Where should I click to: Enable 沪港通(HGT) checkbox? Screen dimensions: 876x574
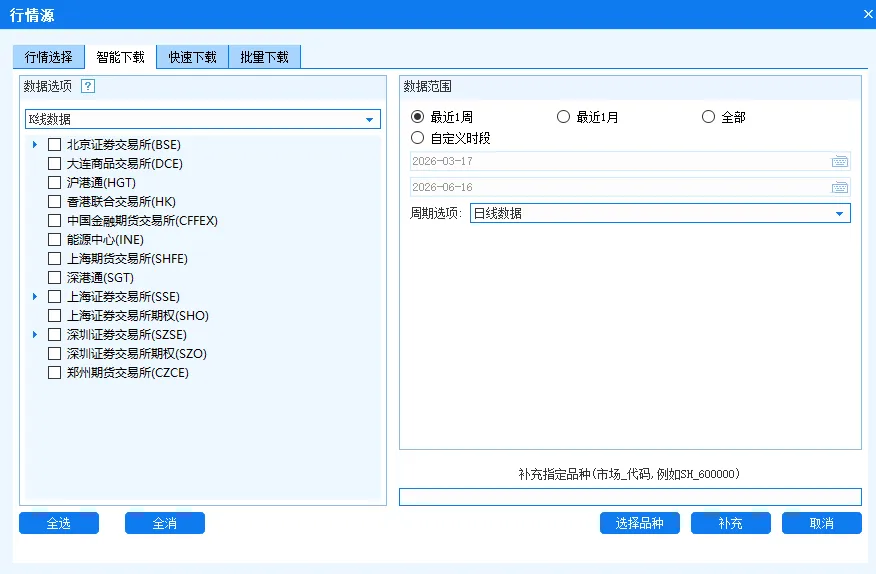[54, 183]
